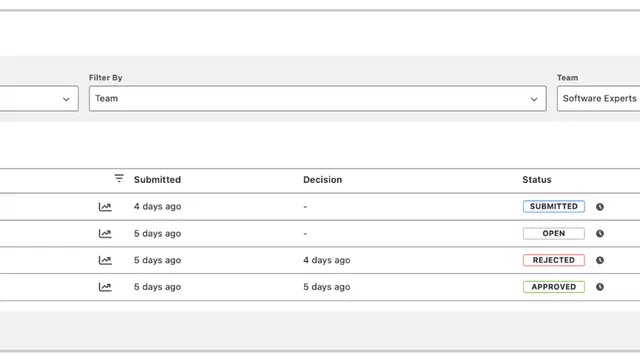Open the chart icon in the REJECTED row

pyautogui.click(x=105, y=260)
